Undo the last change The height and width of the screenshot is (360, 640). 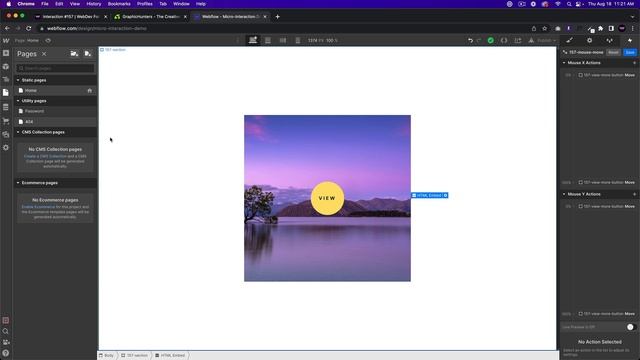coord(470,40)
